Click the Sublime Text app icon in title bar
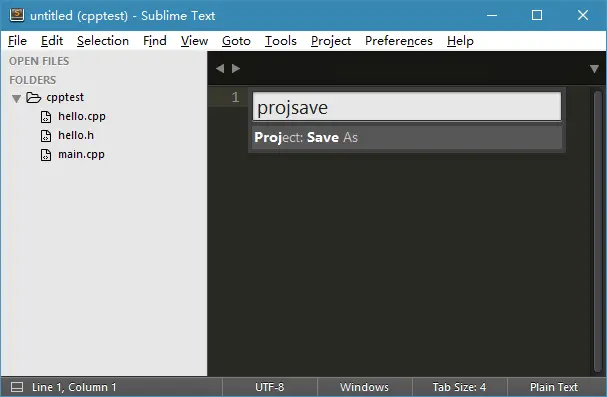 click(17, 15)
